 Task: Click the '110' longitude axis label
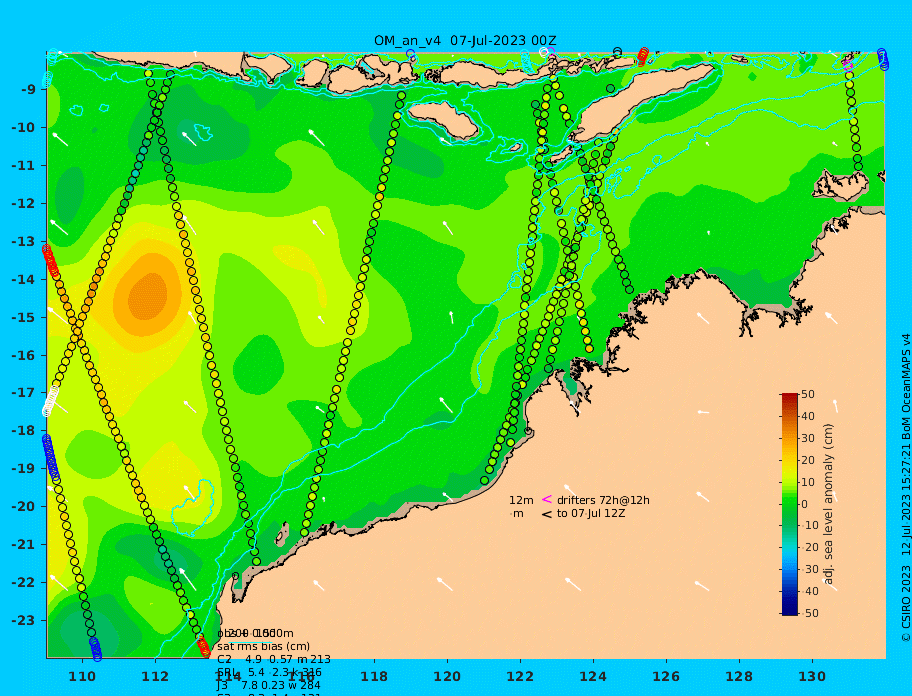point(82,677)
